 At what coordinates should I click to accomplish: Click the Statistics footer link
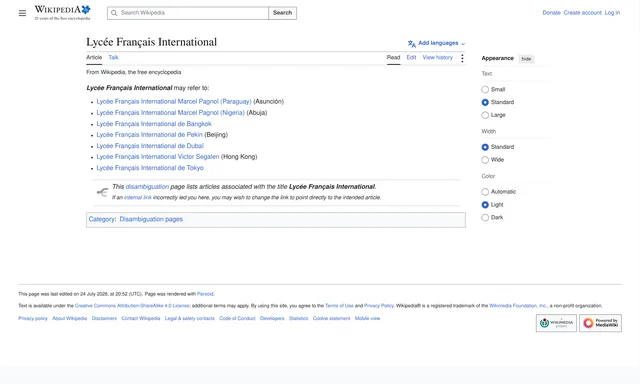point(298,318)
